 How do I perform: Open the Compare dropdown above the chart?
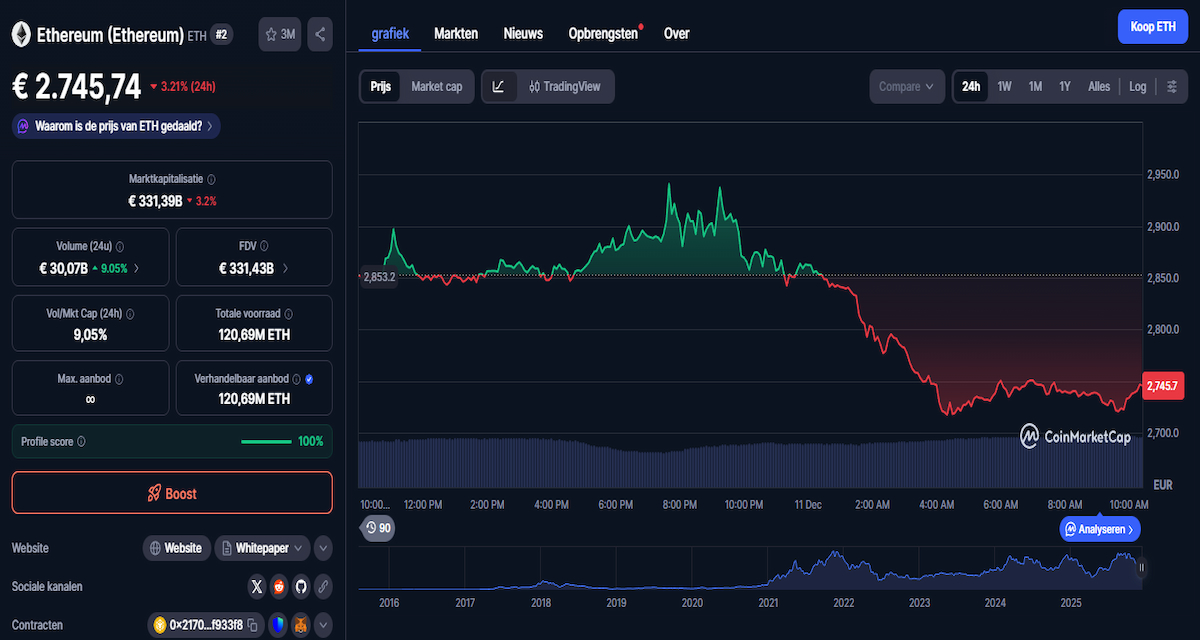(x=906, y=86)
